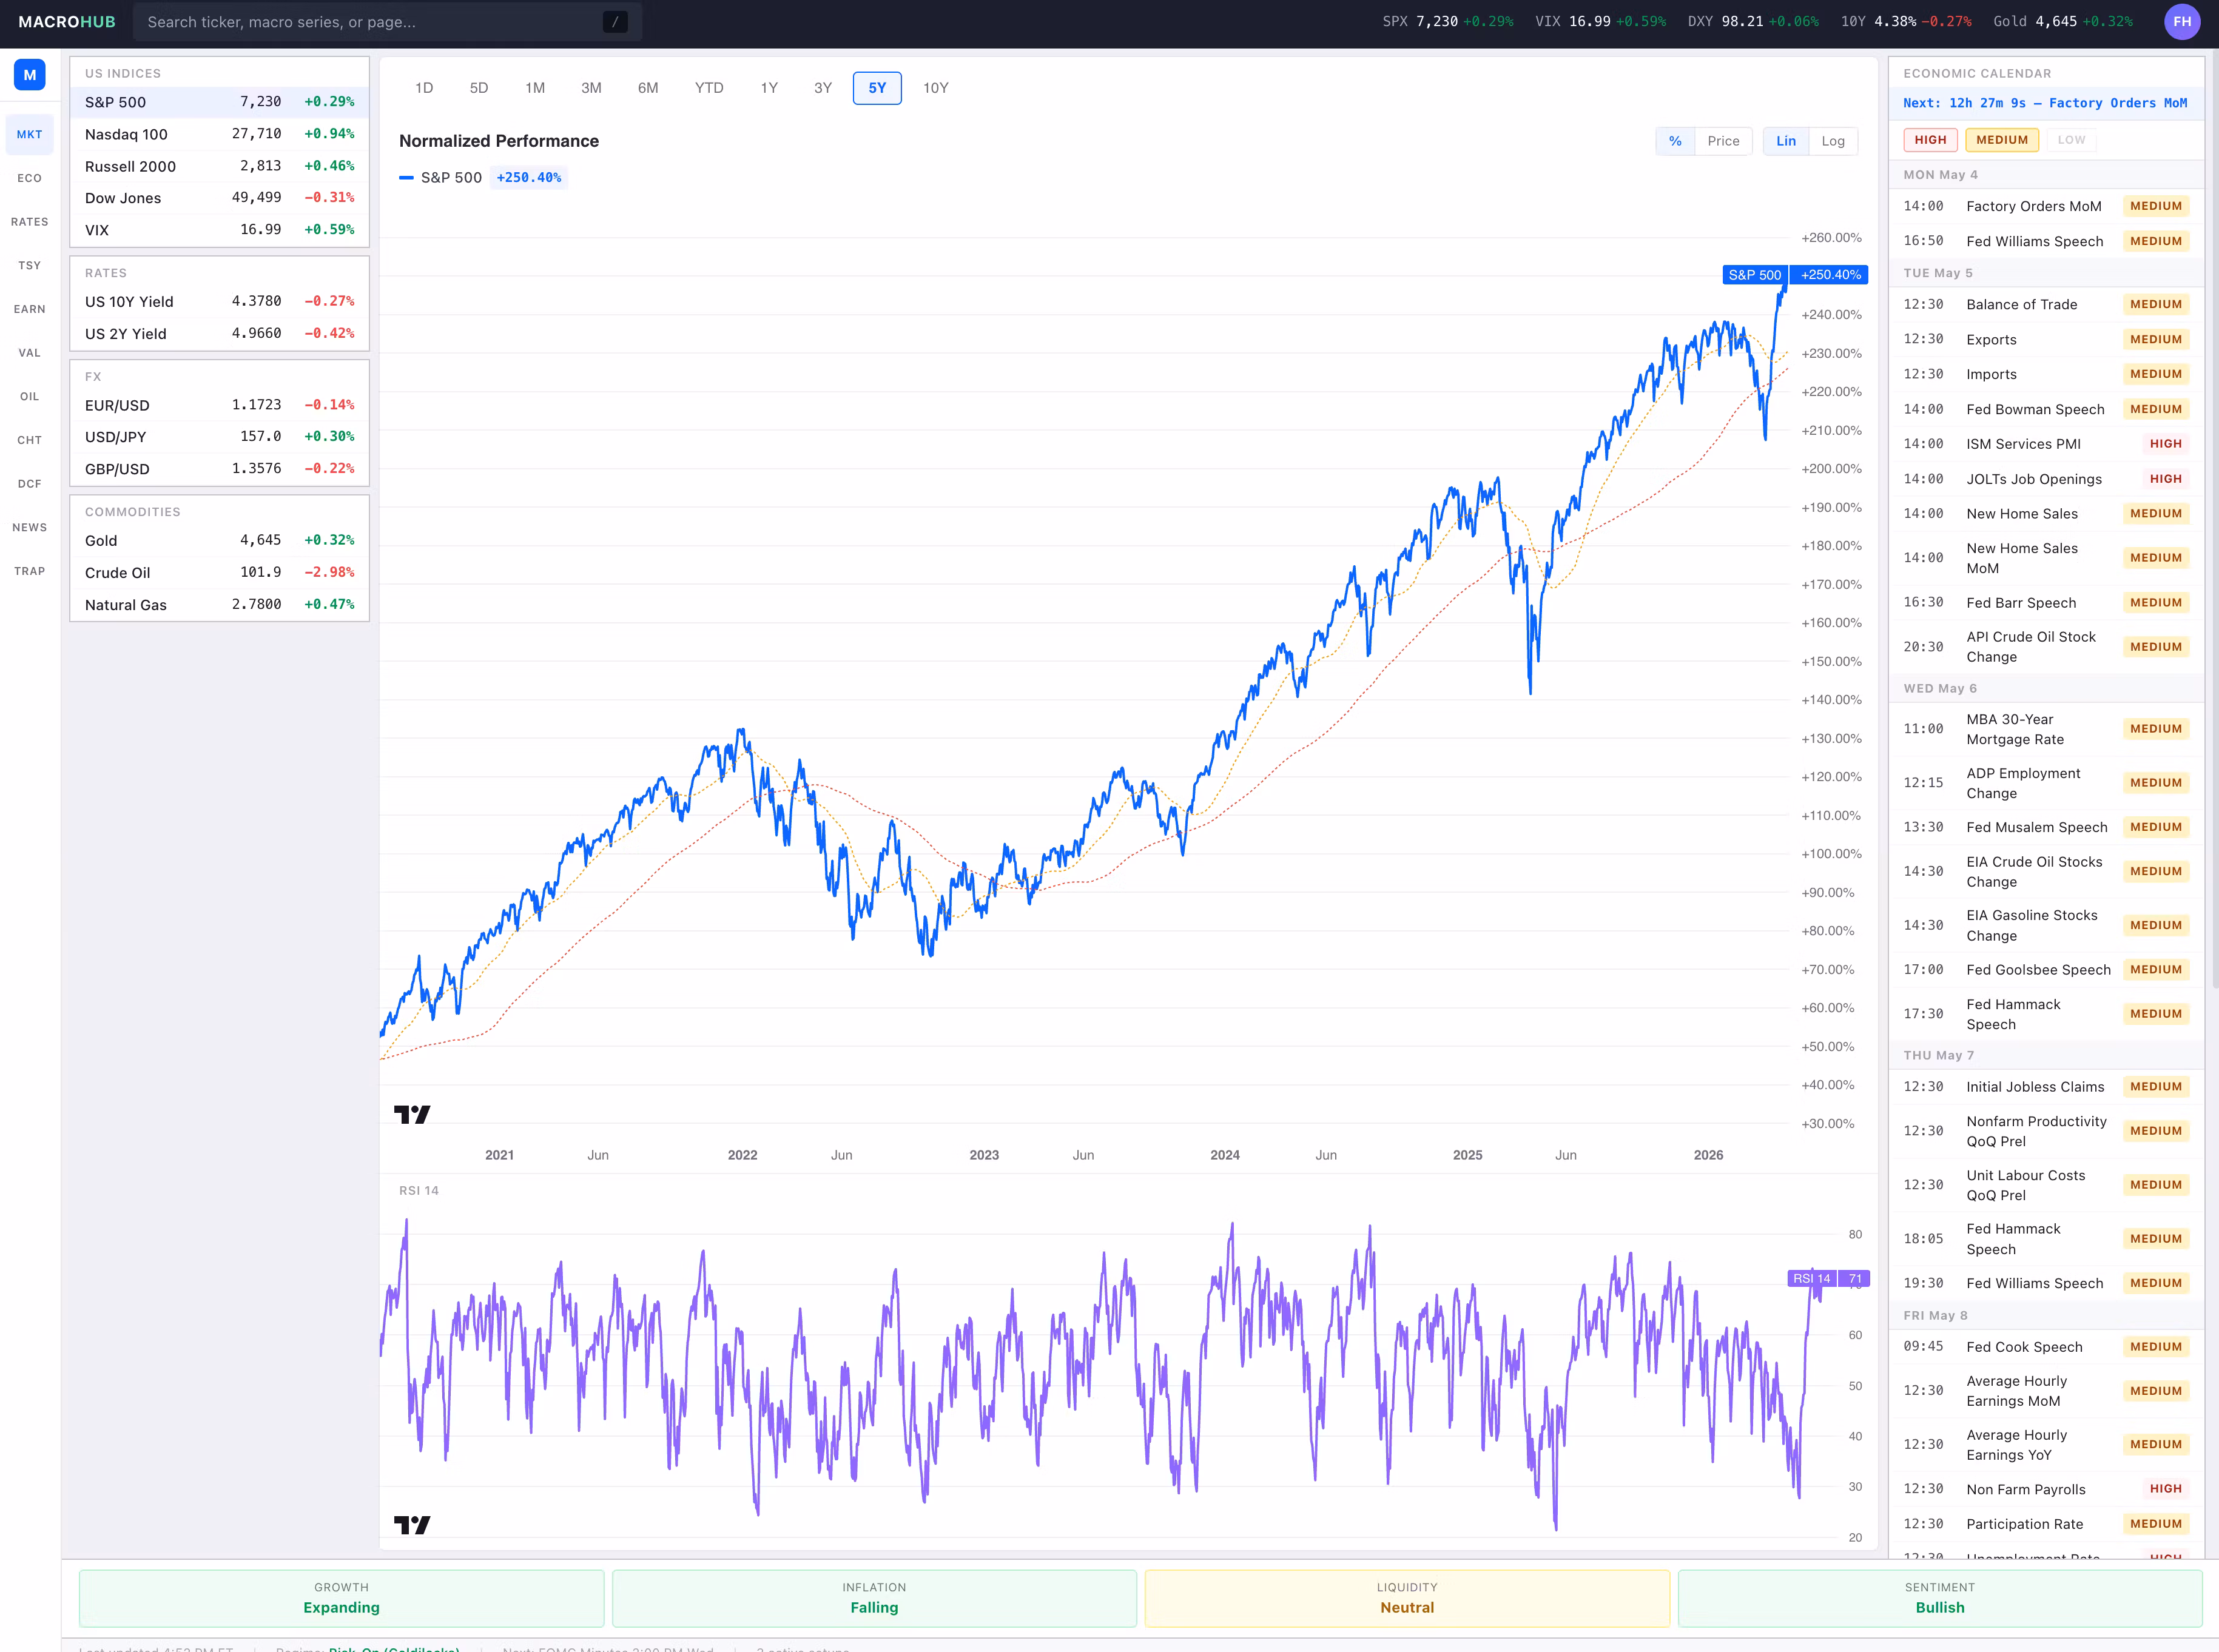Open CHT sidebar section

click(x=30, y=440)
